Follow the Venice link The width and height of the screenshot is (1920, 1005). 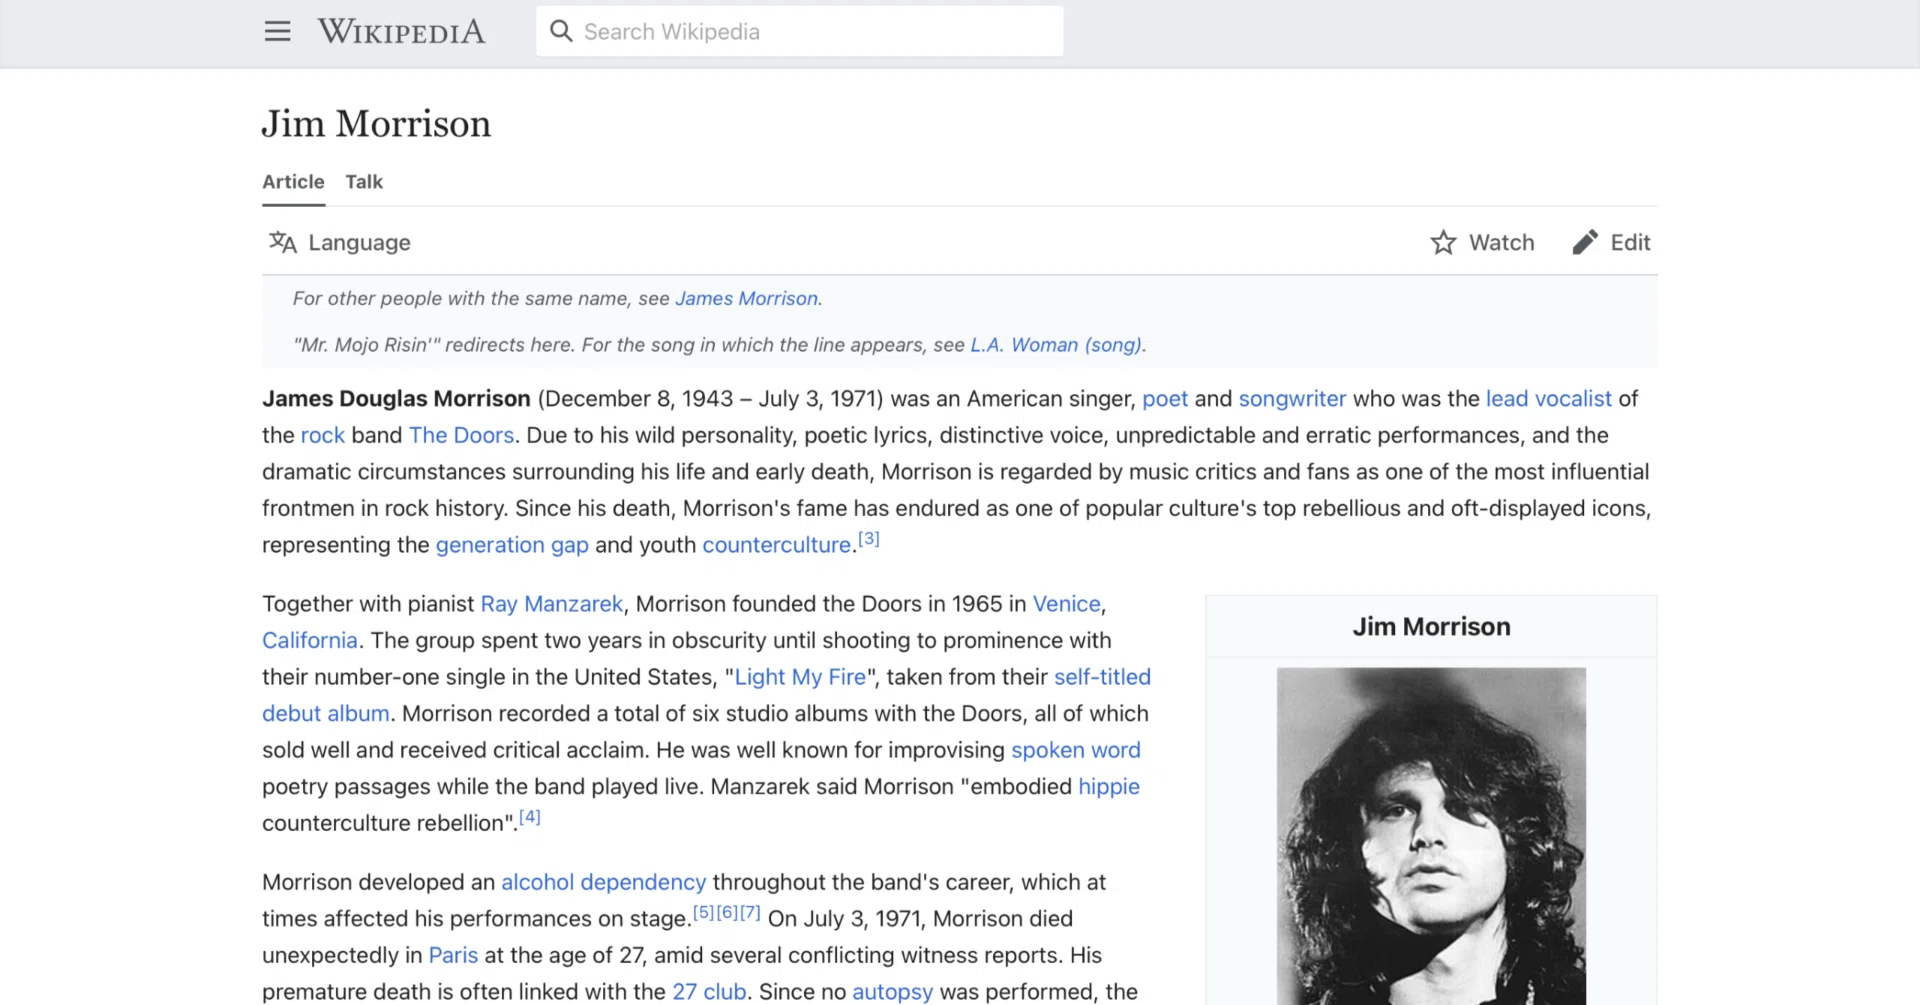(x=1066, y=604)
